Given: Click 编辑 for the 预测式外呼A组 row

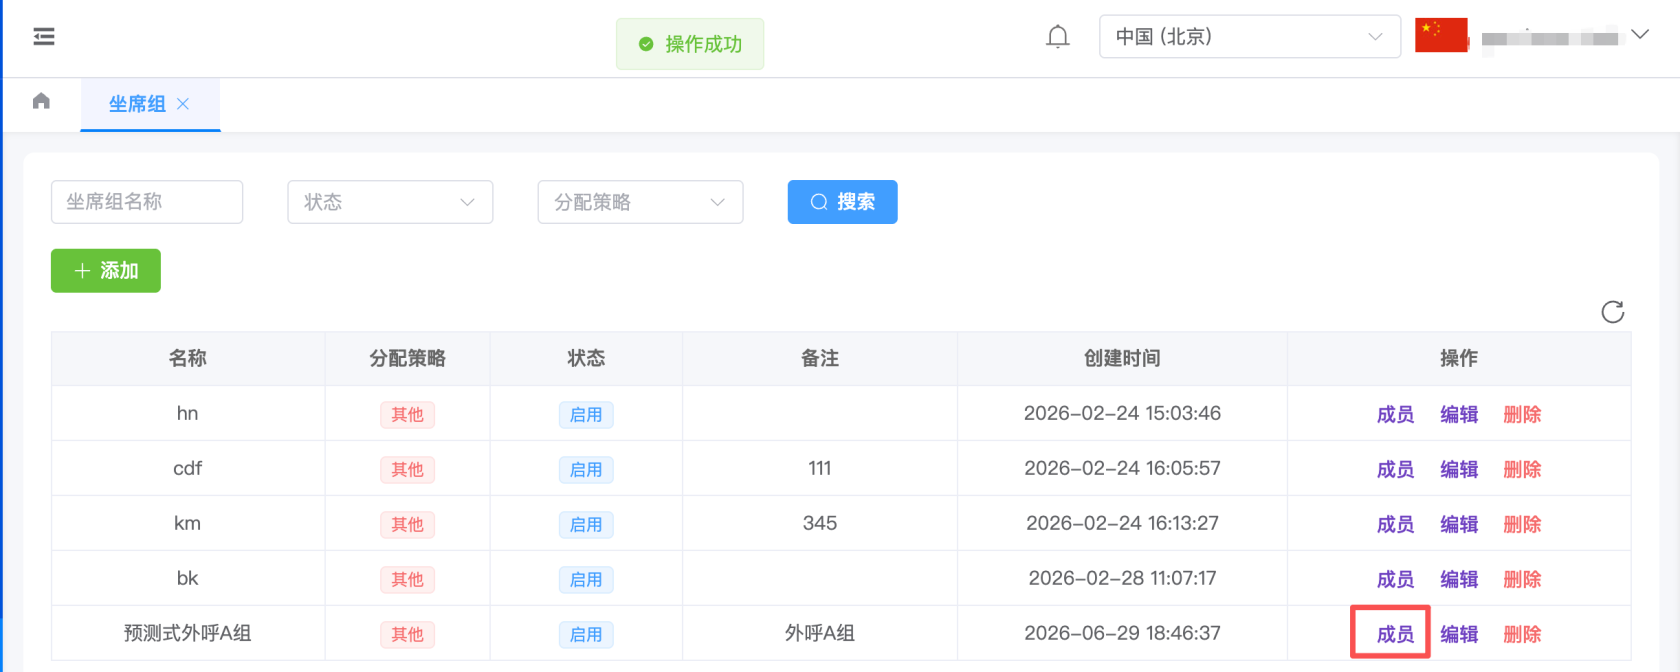Looking at the screenshot, I should (1459, 635).
